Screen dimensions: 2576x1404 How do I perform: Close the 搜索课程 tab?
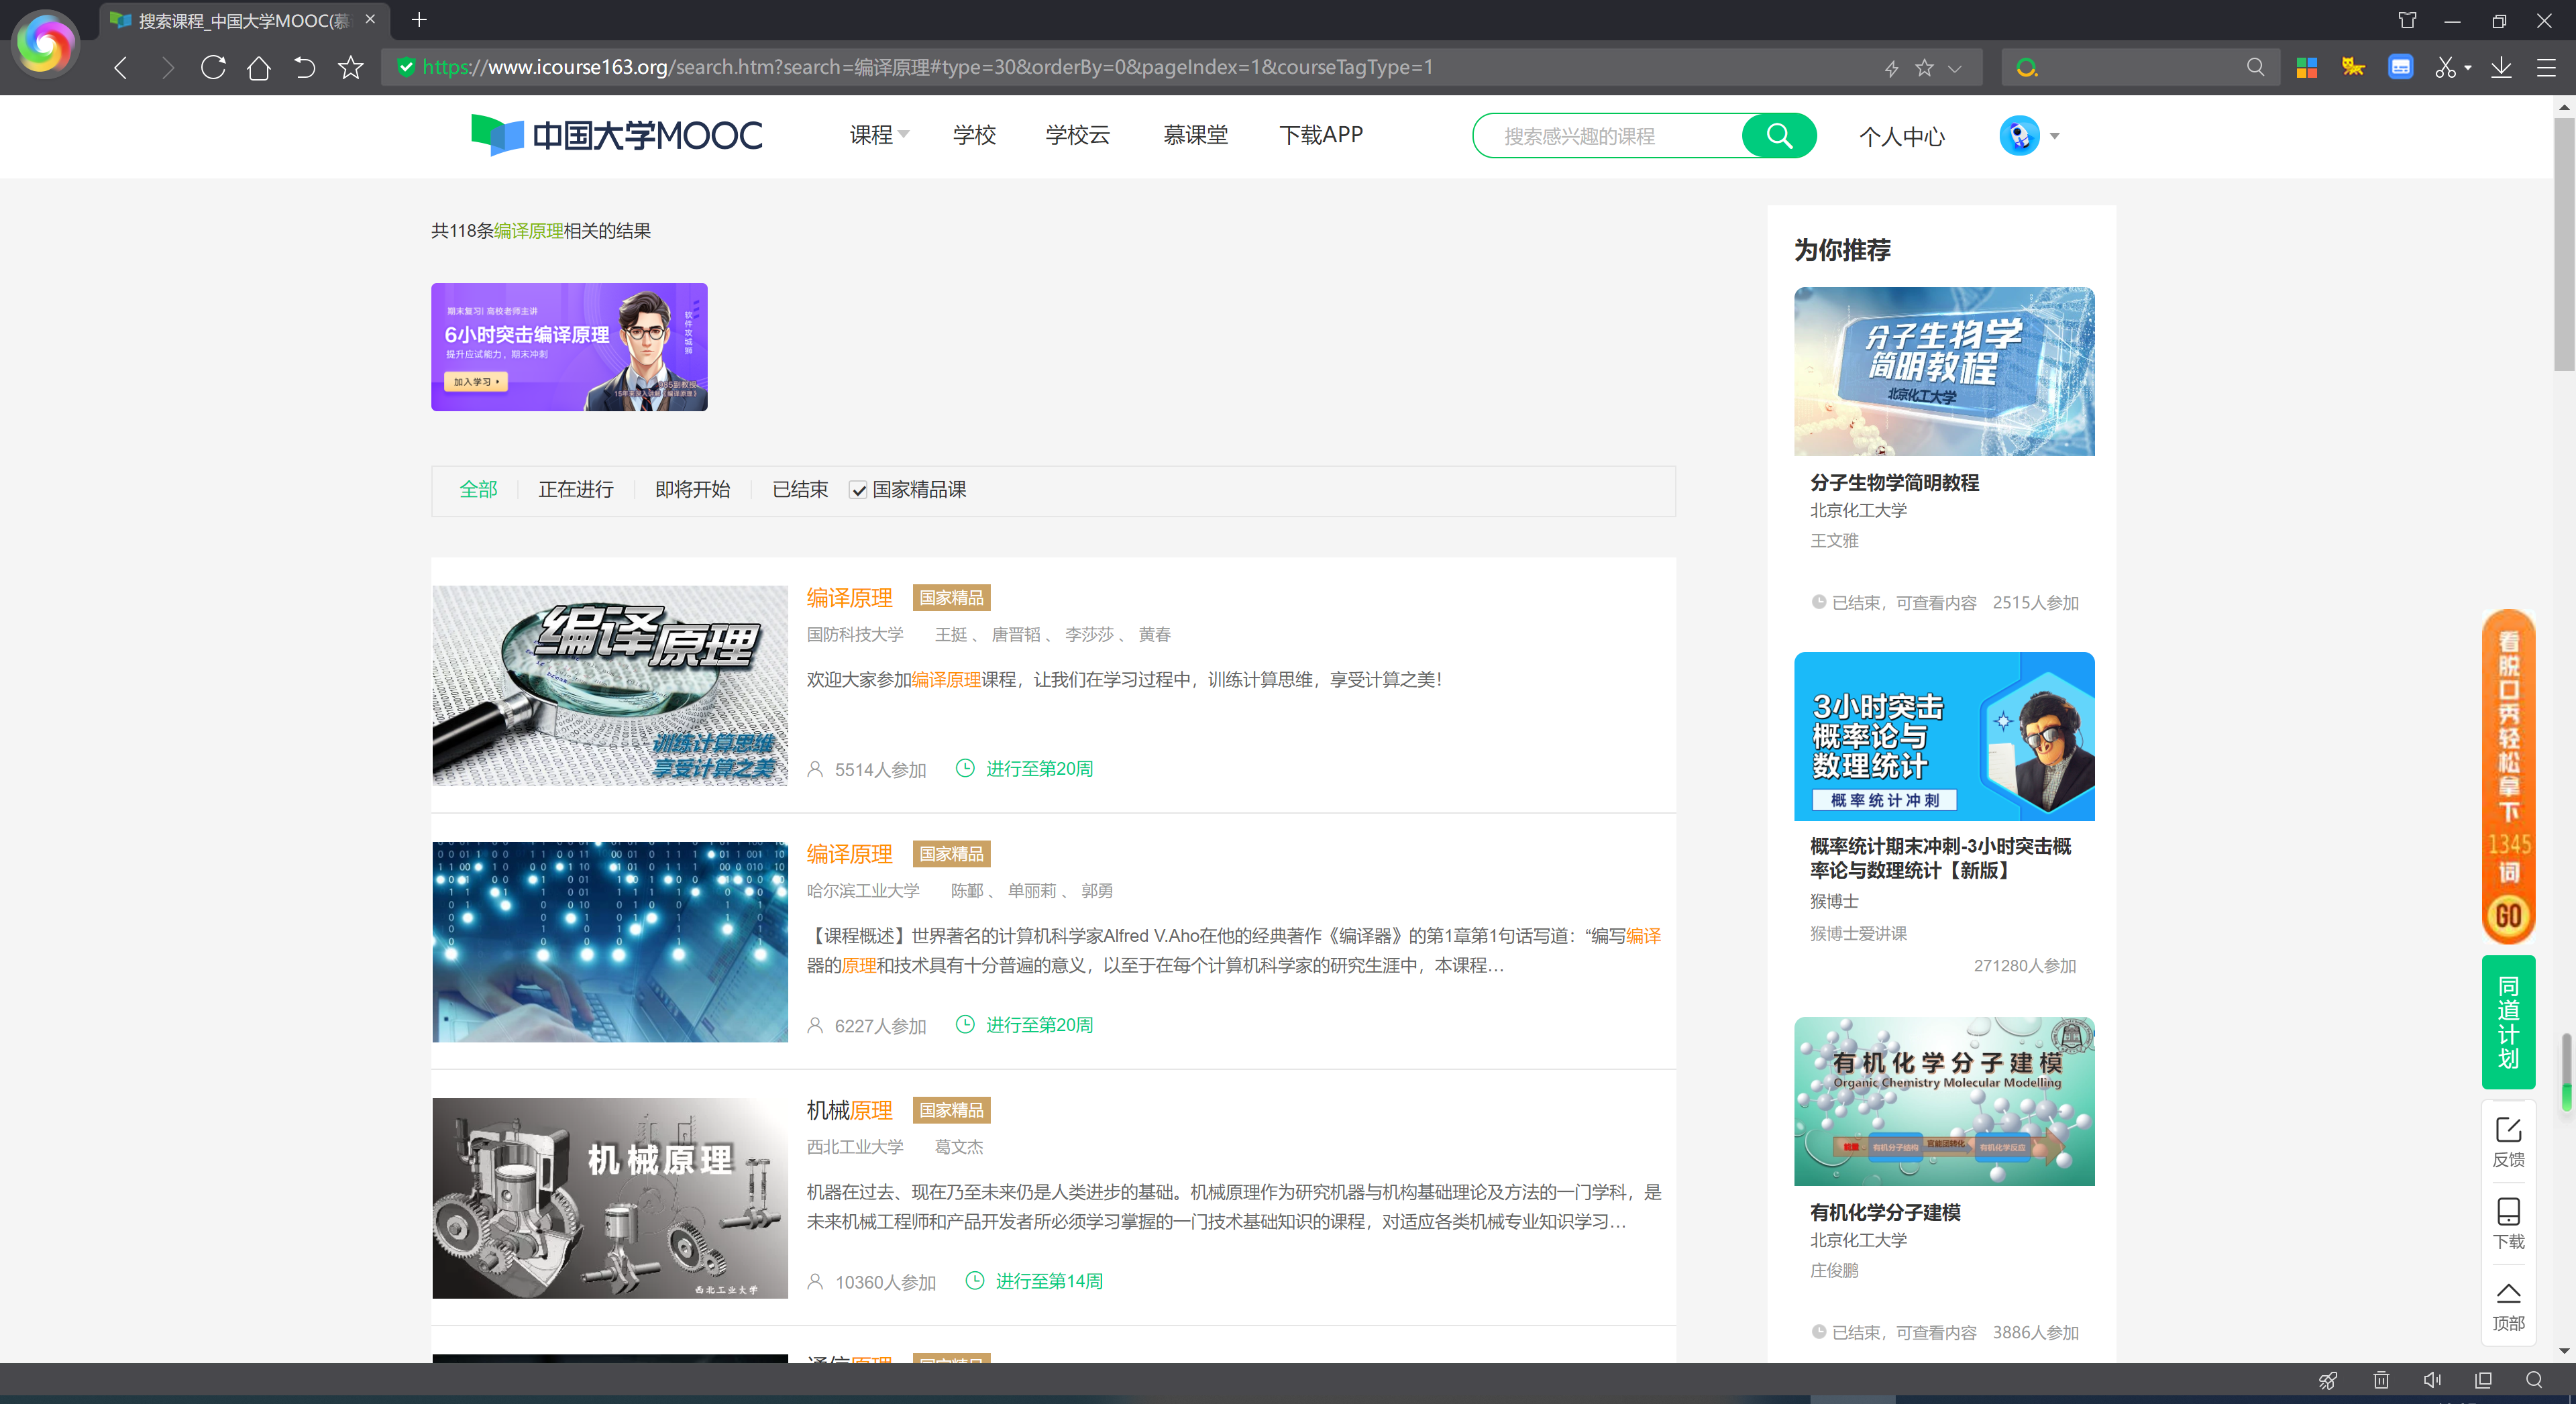point(370,19)
